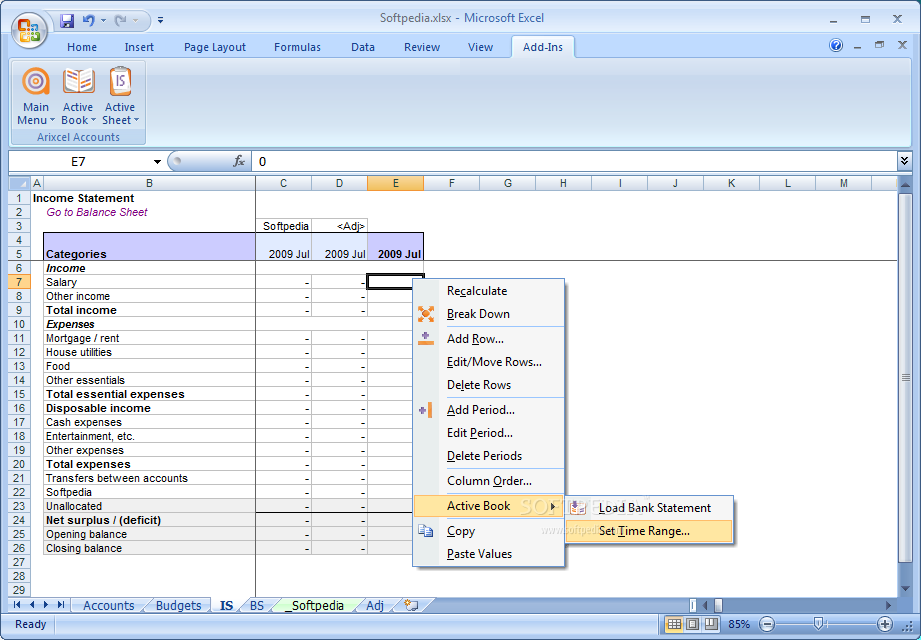Image resolution: width=921 pixels, height=640 pixels.
Task: Open the Page Layout tab
Action: [215, 47]
